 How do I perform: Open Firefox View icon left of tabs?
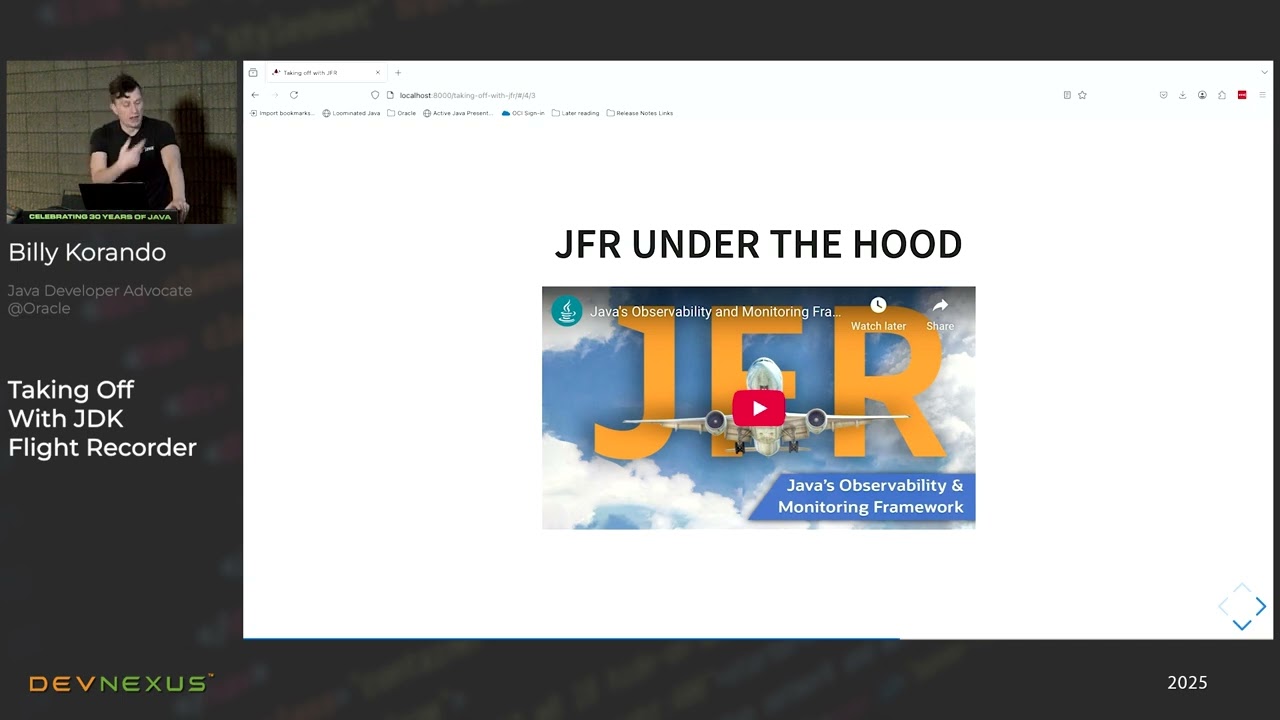tap(253, 72)
